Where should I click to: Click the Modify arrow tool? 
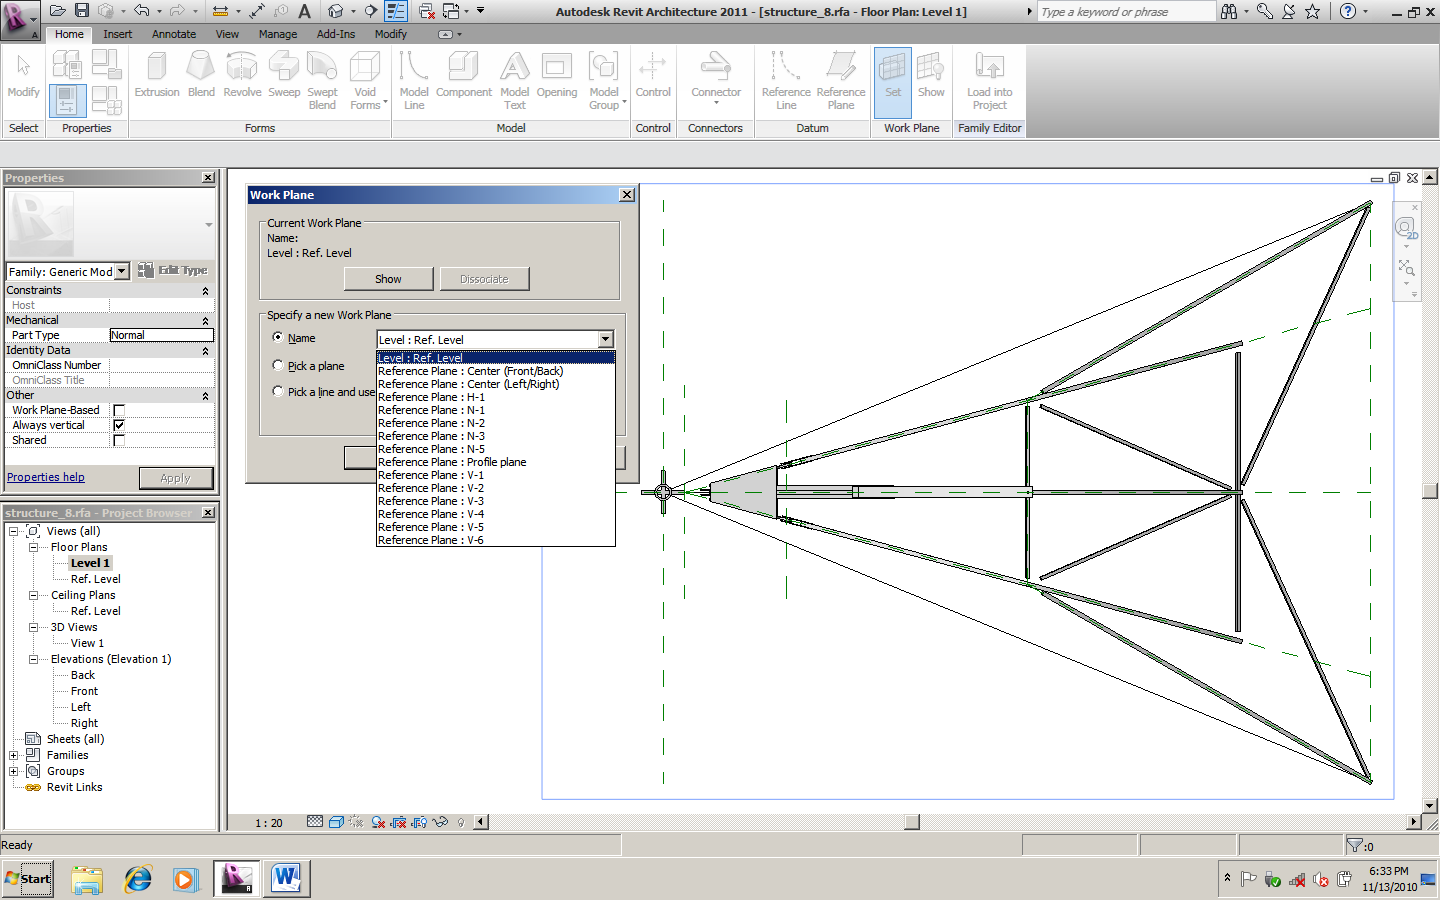tap(23, 75)
